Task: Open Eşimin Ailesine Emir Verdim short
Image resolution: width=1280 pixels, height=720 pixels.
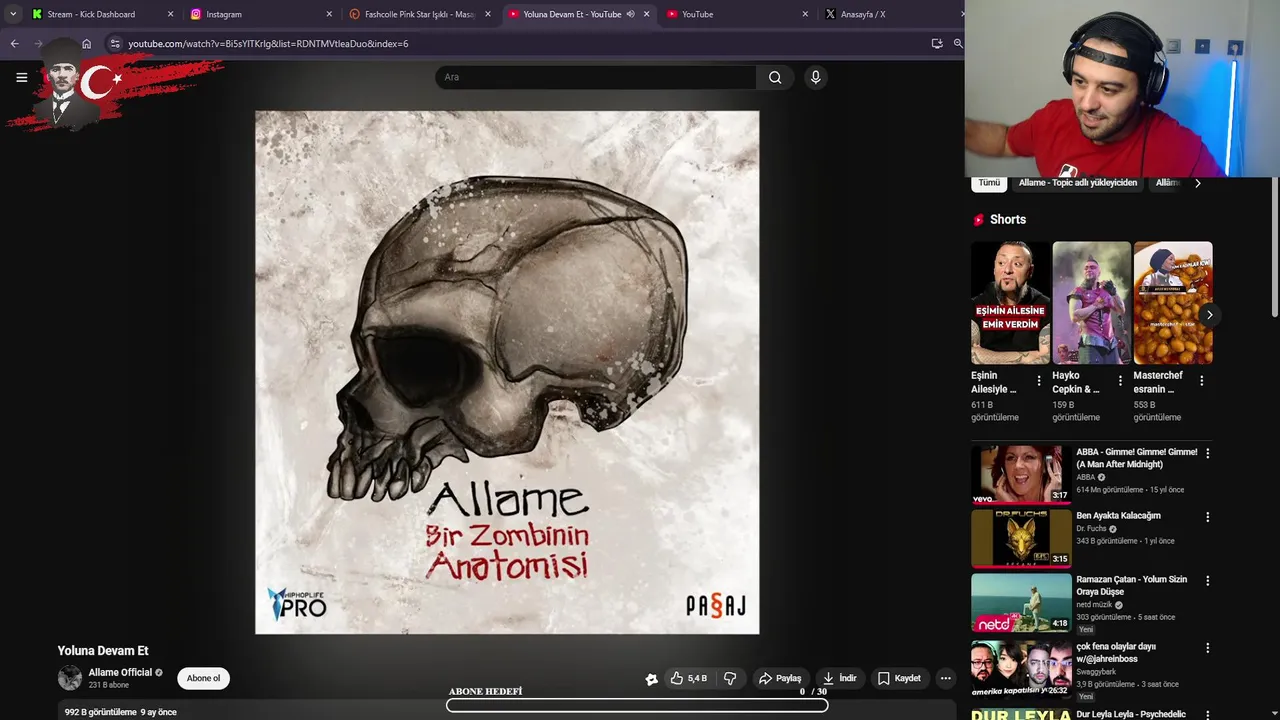Action: (1010, 303)
